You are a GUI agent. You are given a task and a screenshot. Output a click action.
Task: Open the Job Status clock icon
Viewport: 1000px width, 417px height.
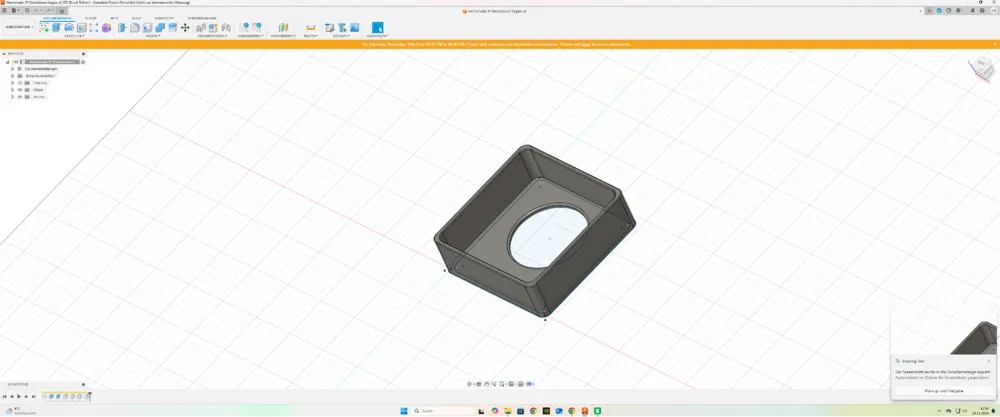click(948, 10)
